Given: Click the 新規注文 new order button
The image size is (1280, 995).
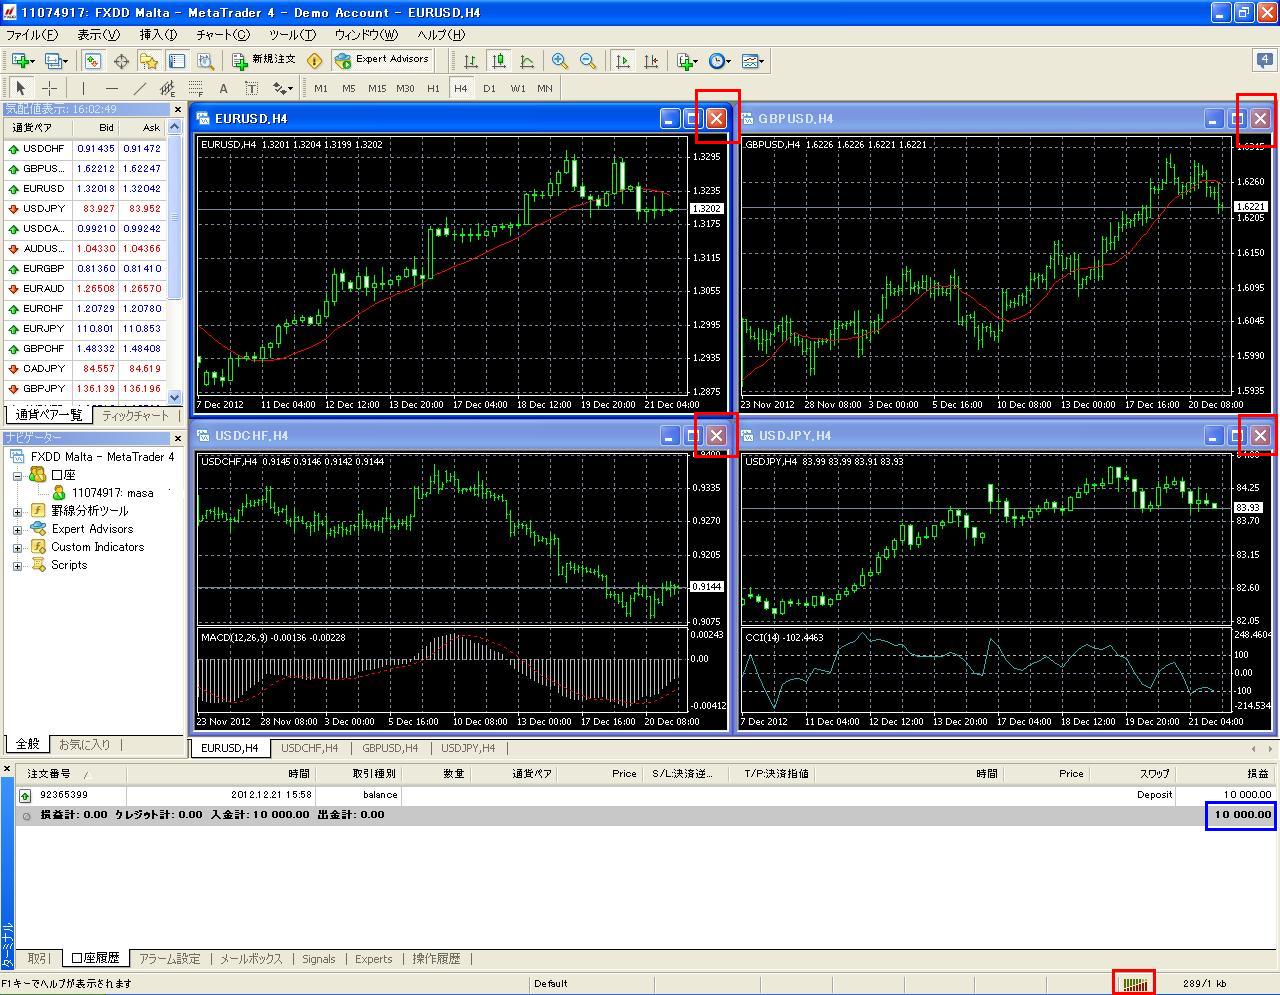Looking at the screenshot, I should click(x=263, y=60).
